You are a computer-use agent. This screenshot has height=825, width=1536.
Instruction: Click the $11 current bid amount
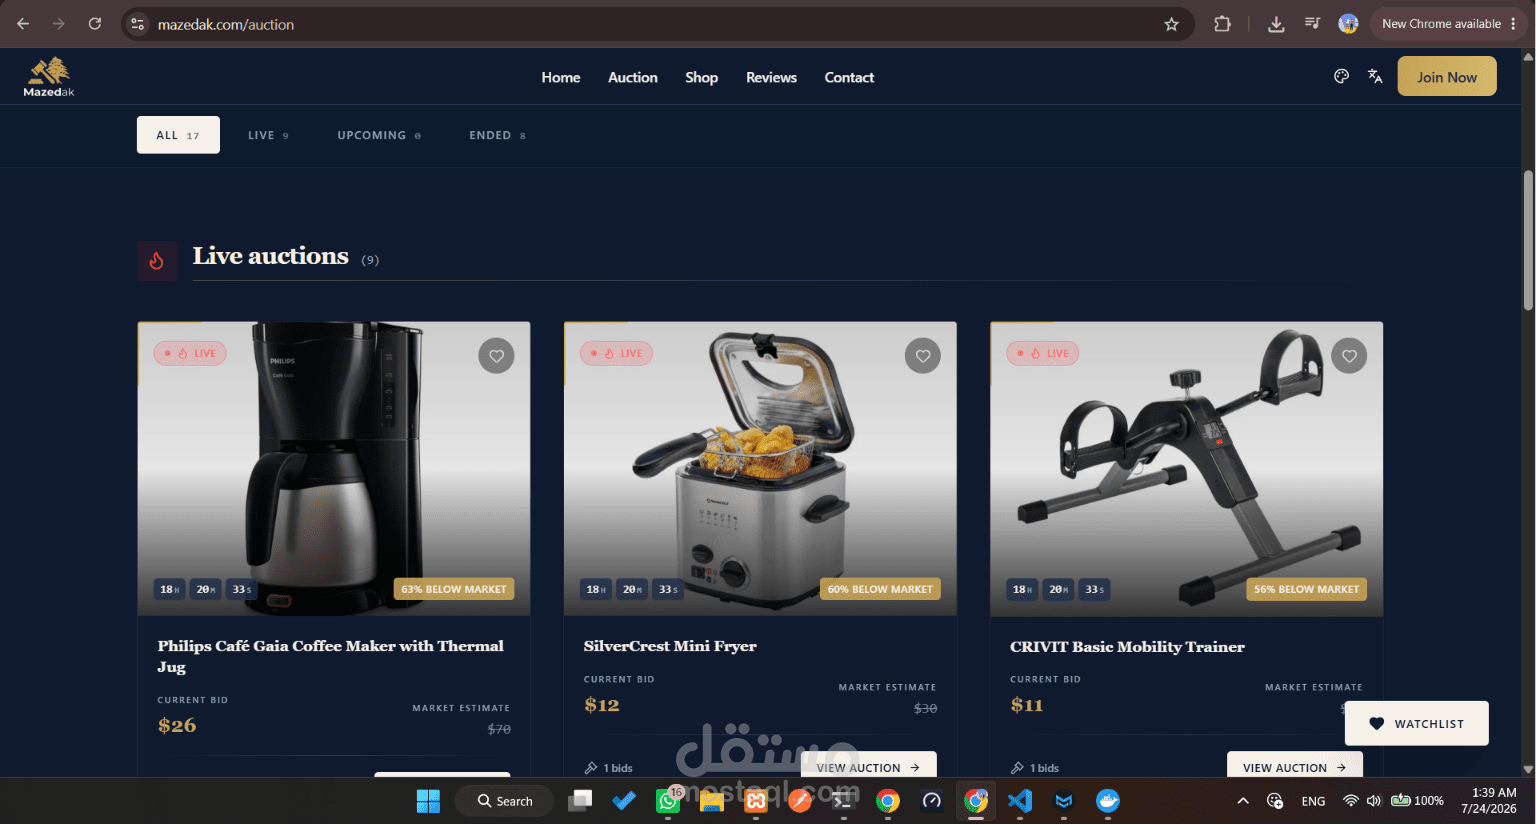(x=1027, y=705)
